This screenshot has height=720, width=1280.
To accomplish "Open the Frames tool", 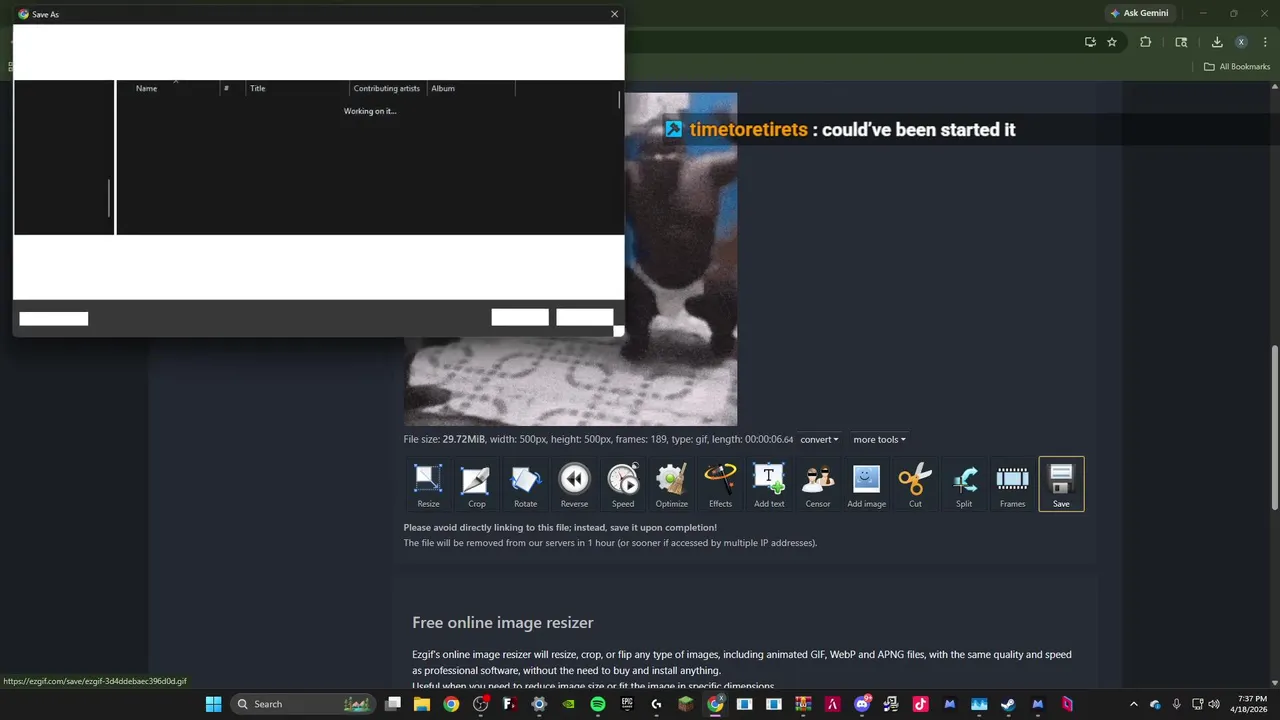I will [1012, 485].
